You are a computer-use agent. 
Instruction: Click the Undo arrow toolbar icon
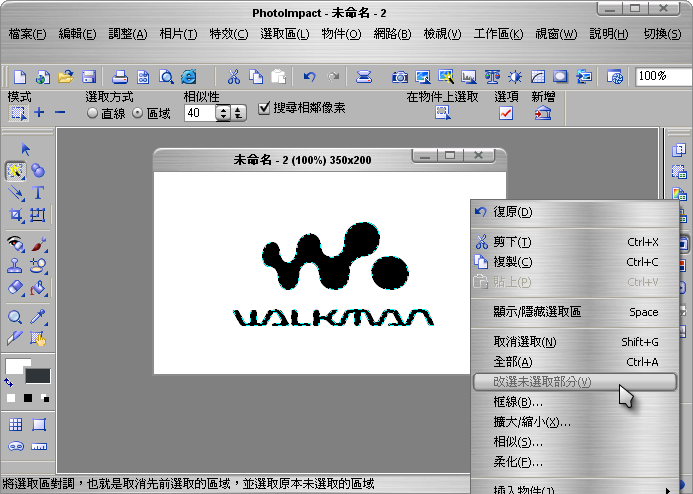tap(309, 77)
